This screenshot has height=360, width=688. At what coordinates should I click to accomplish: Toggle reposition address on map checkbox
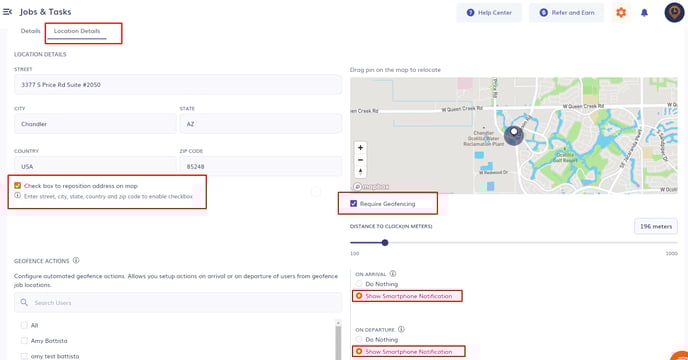(18, 186)
